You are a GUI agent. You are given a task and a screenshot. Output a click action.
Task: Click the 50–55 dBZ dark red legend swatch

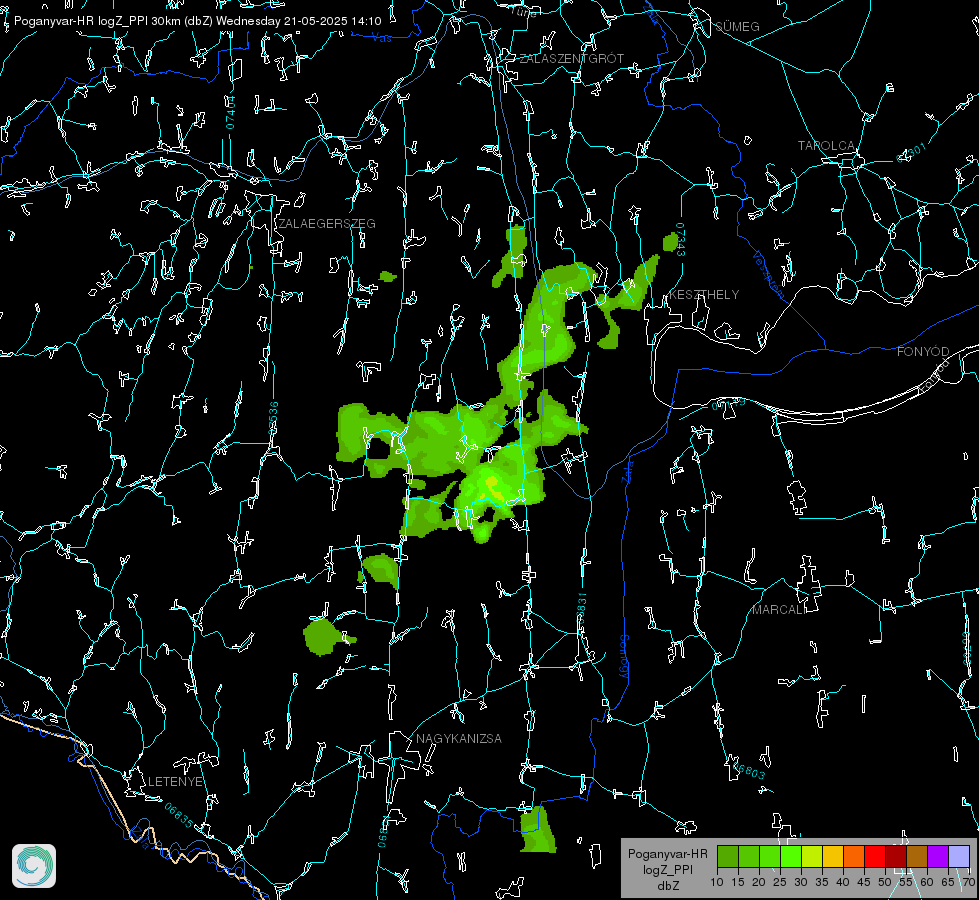click(896, 856)
